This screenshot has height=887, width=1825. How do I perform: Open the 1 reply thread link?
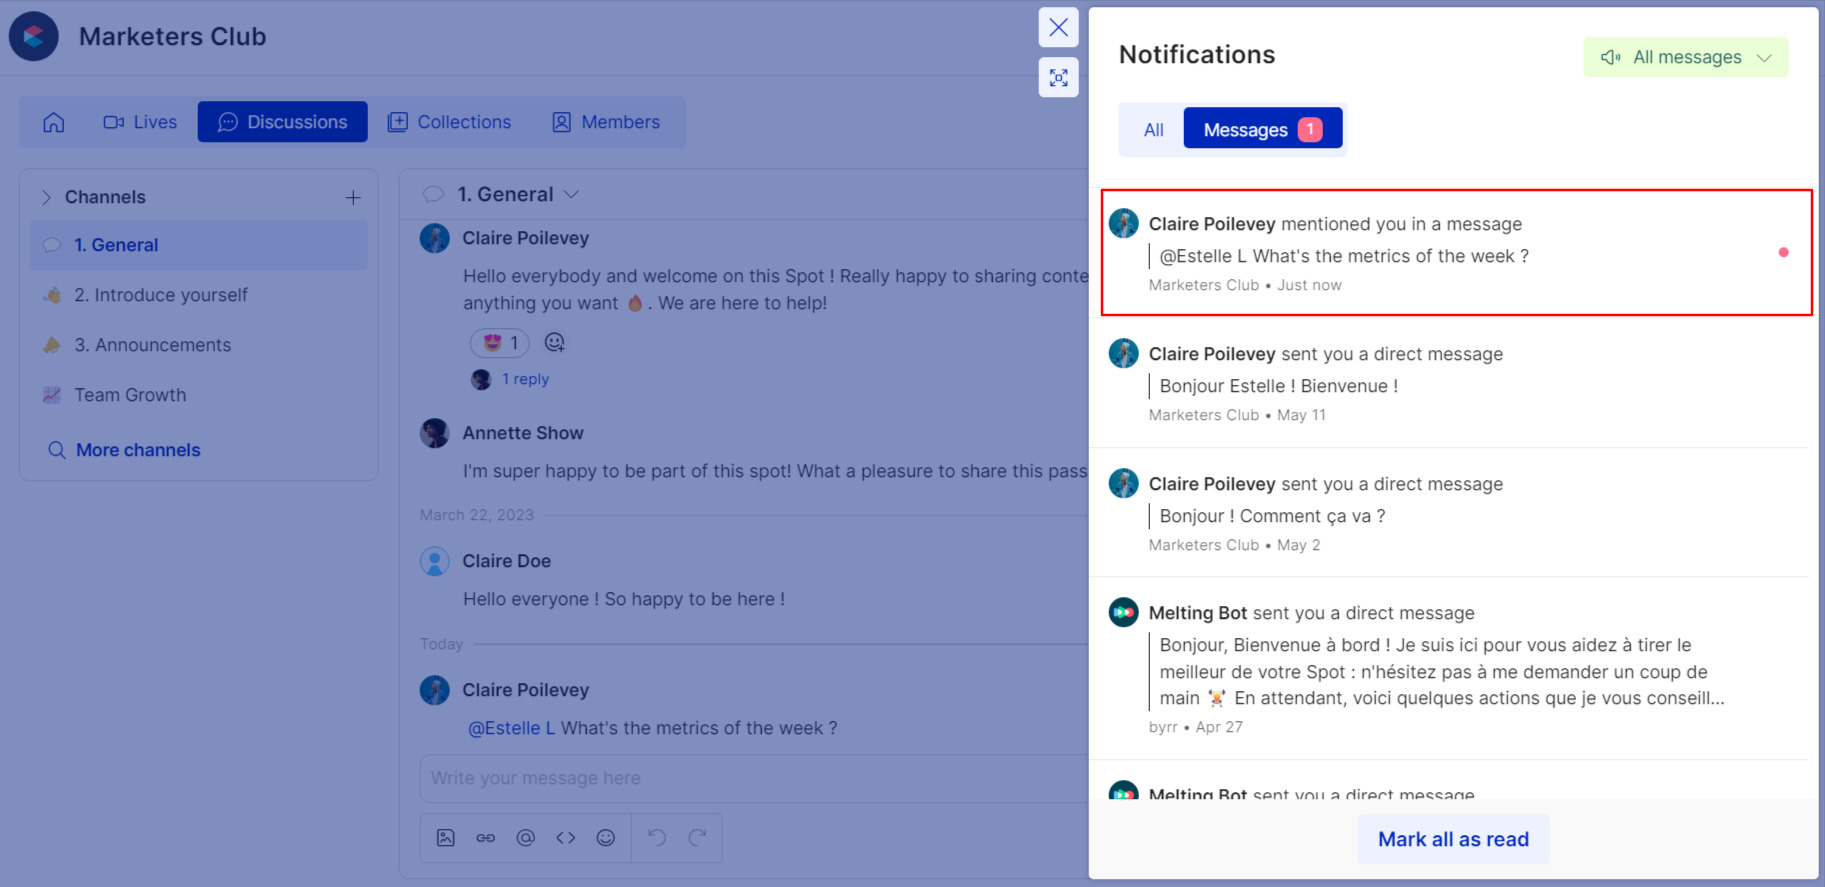coord(525,379)
